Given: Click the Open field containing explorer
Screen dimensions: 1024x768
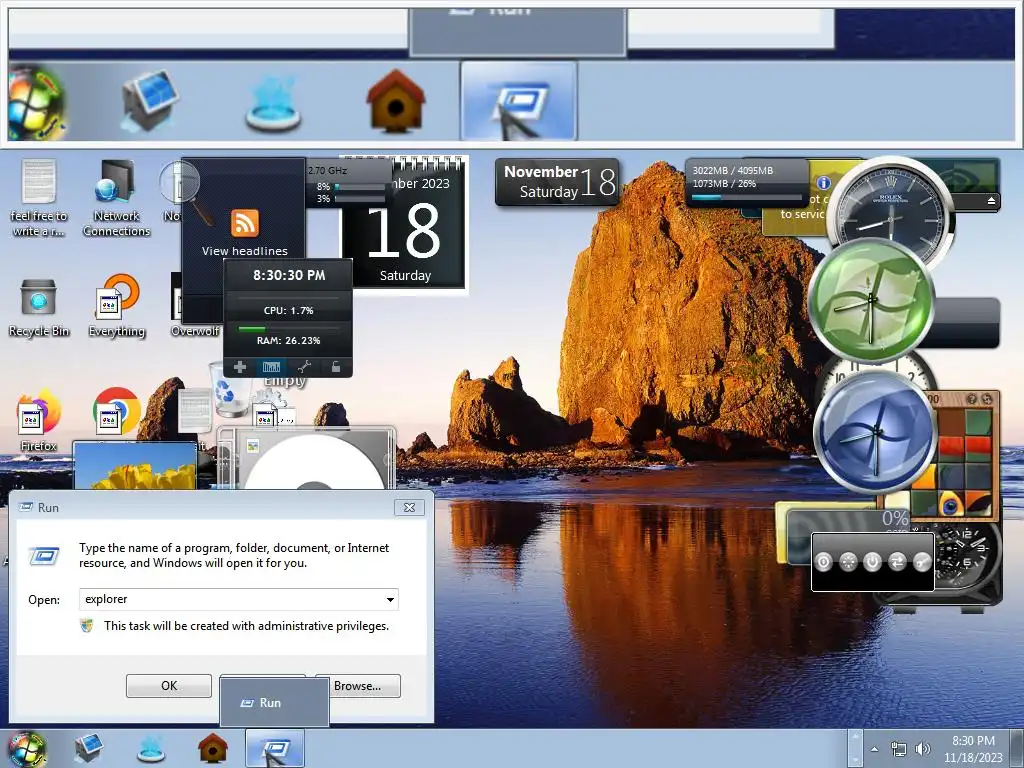Looking at the screenshot, I should tap(238, 600).
